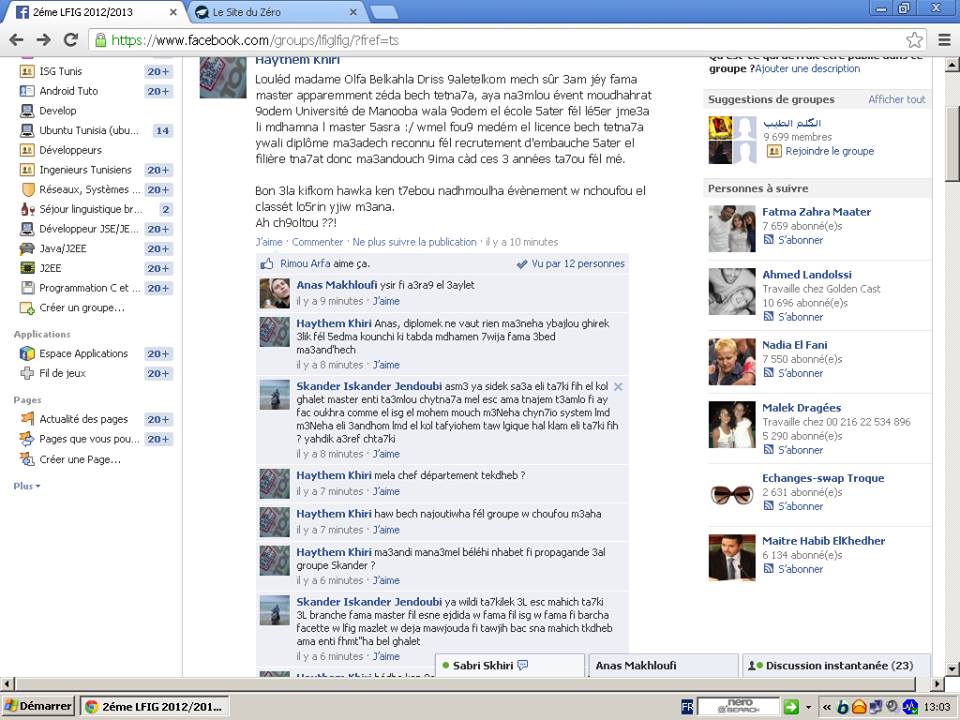Click Ne plus suivre la publication
The image size is (960, 720).
coord(414,242)
